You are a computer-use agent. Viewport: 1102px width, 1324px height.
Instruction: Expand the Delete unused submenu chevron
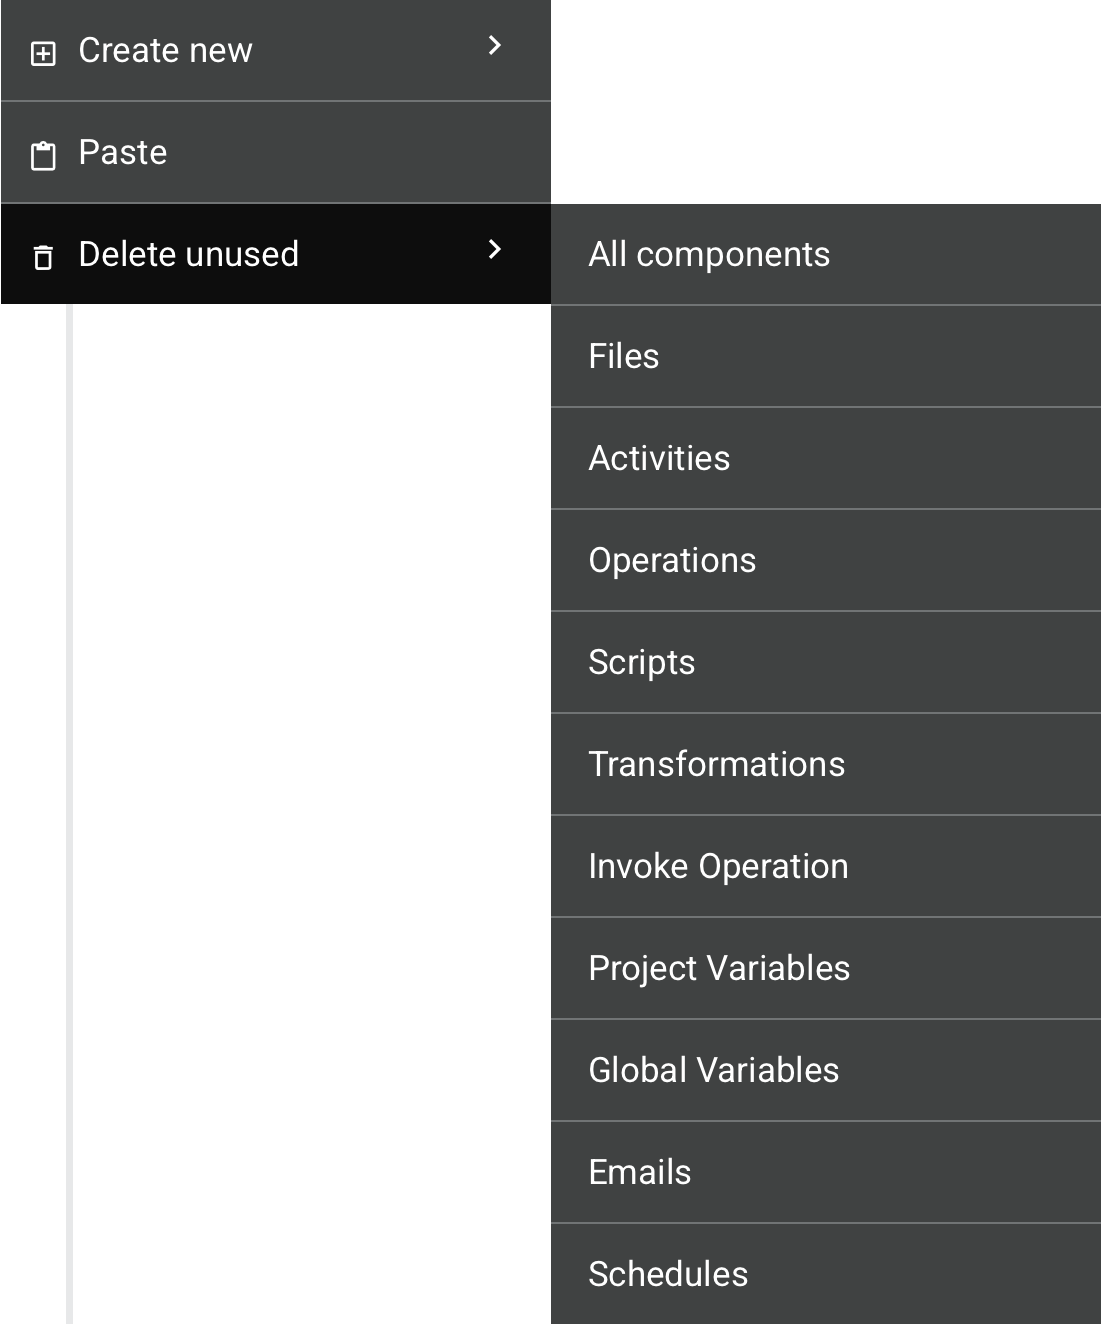pyautogui.click(x=494, y=249)
